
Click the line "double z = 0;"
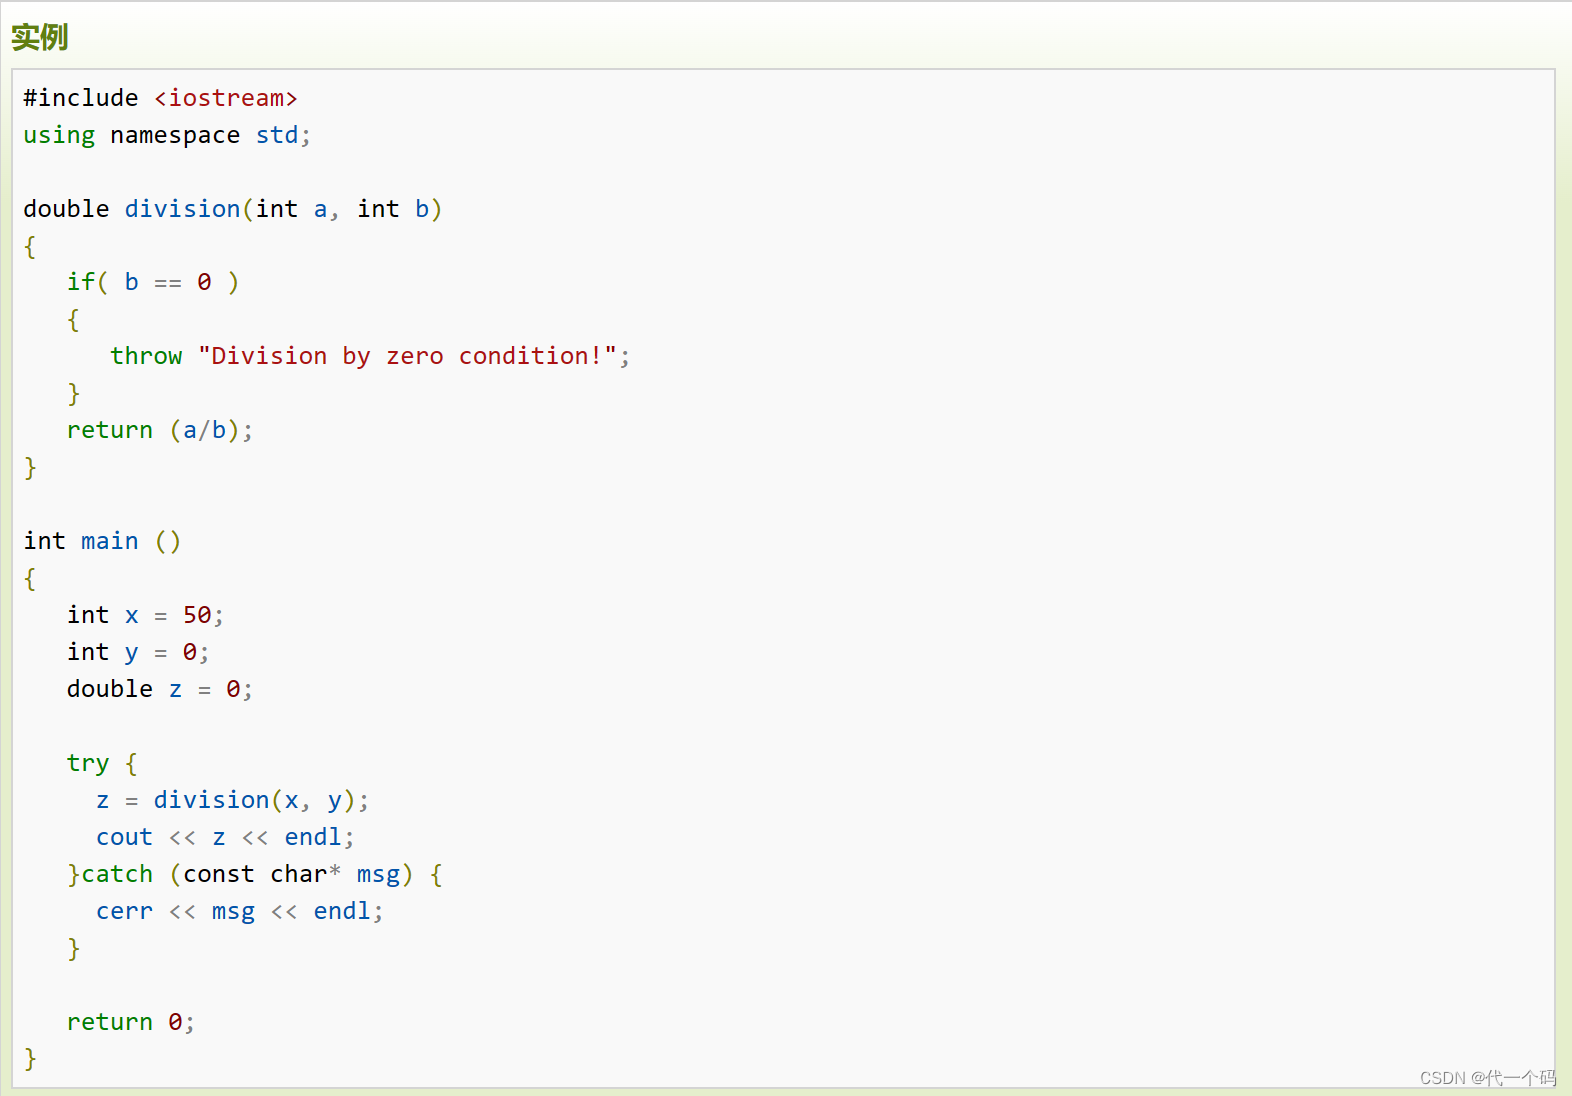pos(160,689)
